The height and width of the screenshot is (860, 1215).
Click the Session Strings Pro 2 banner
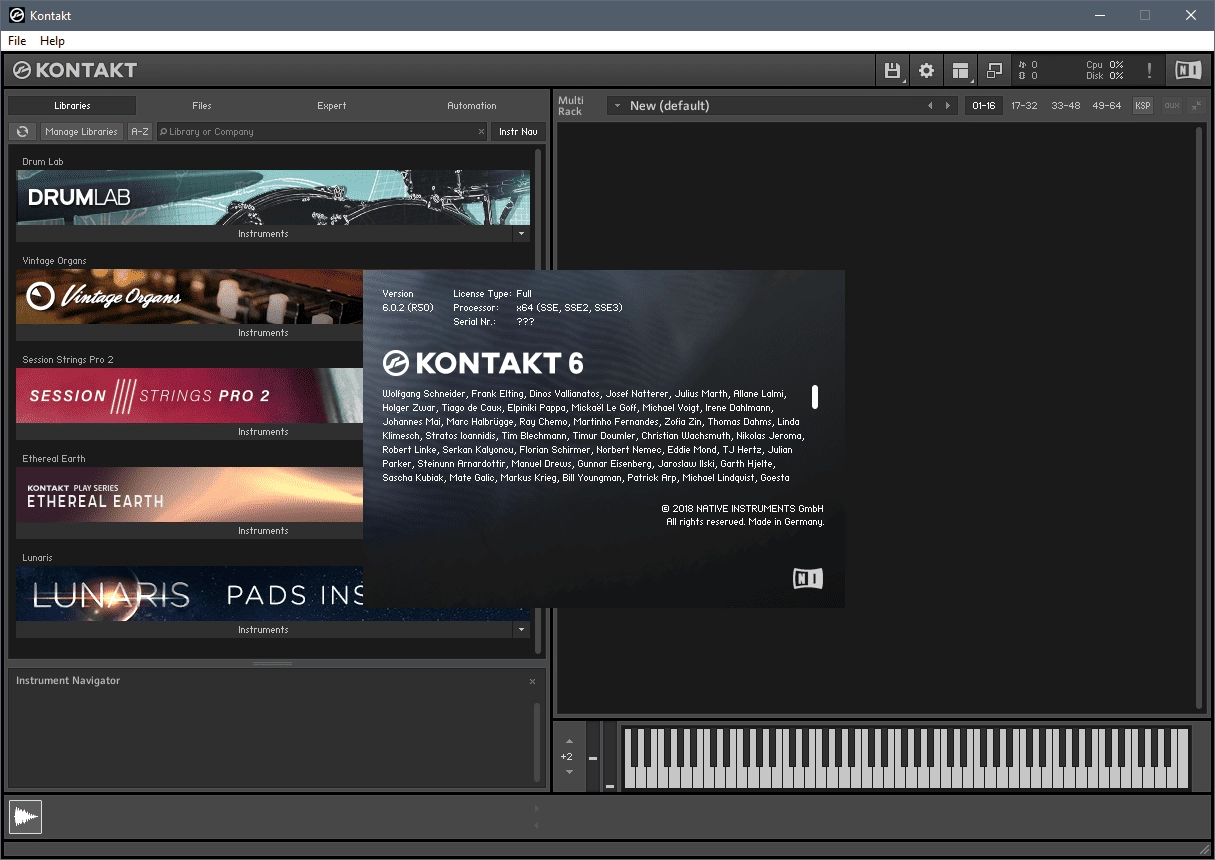(x=190, y=395)
